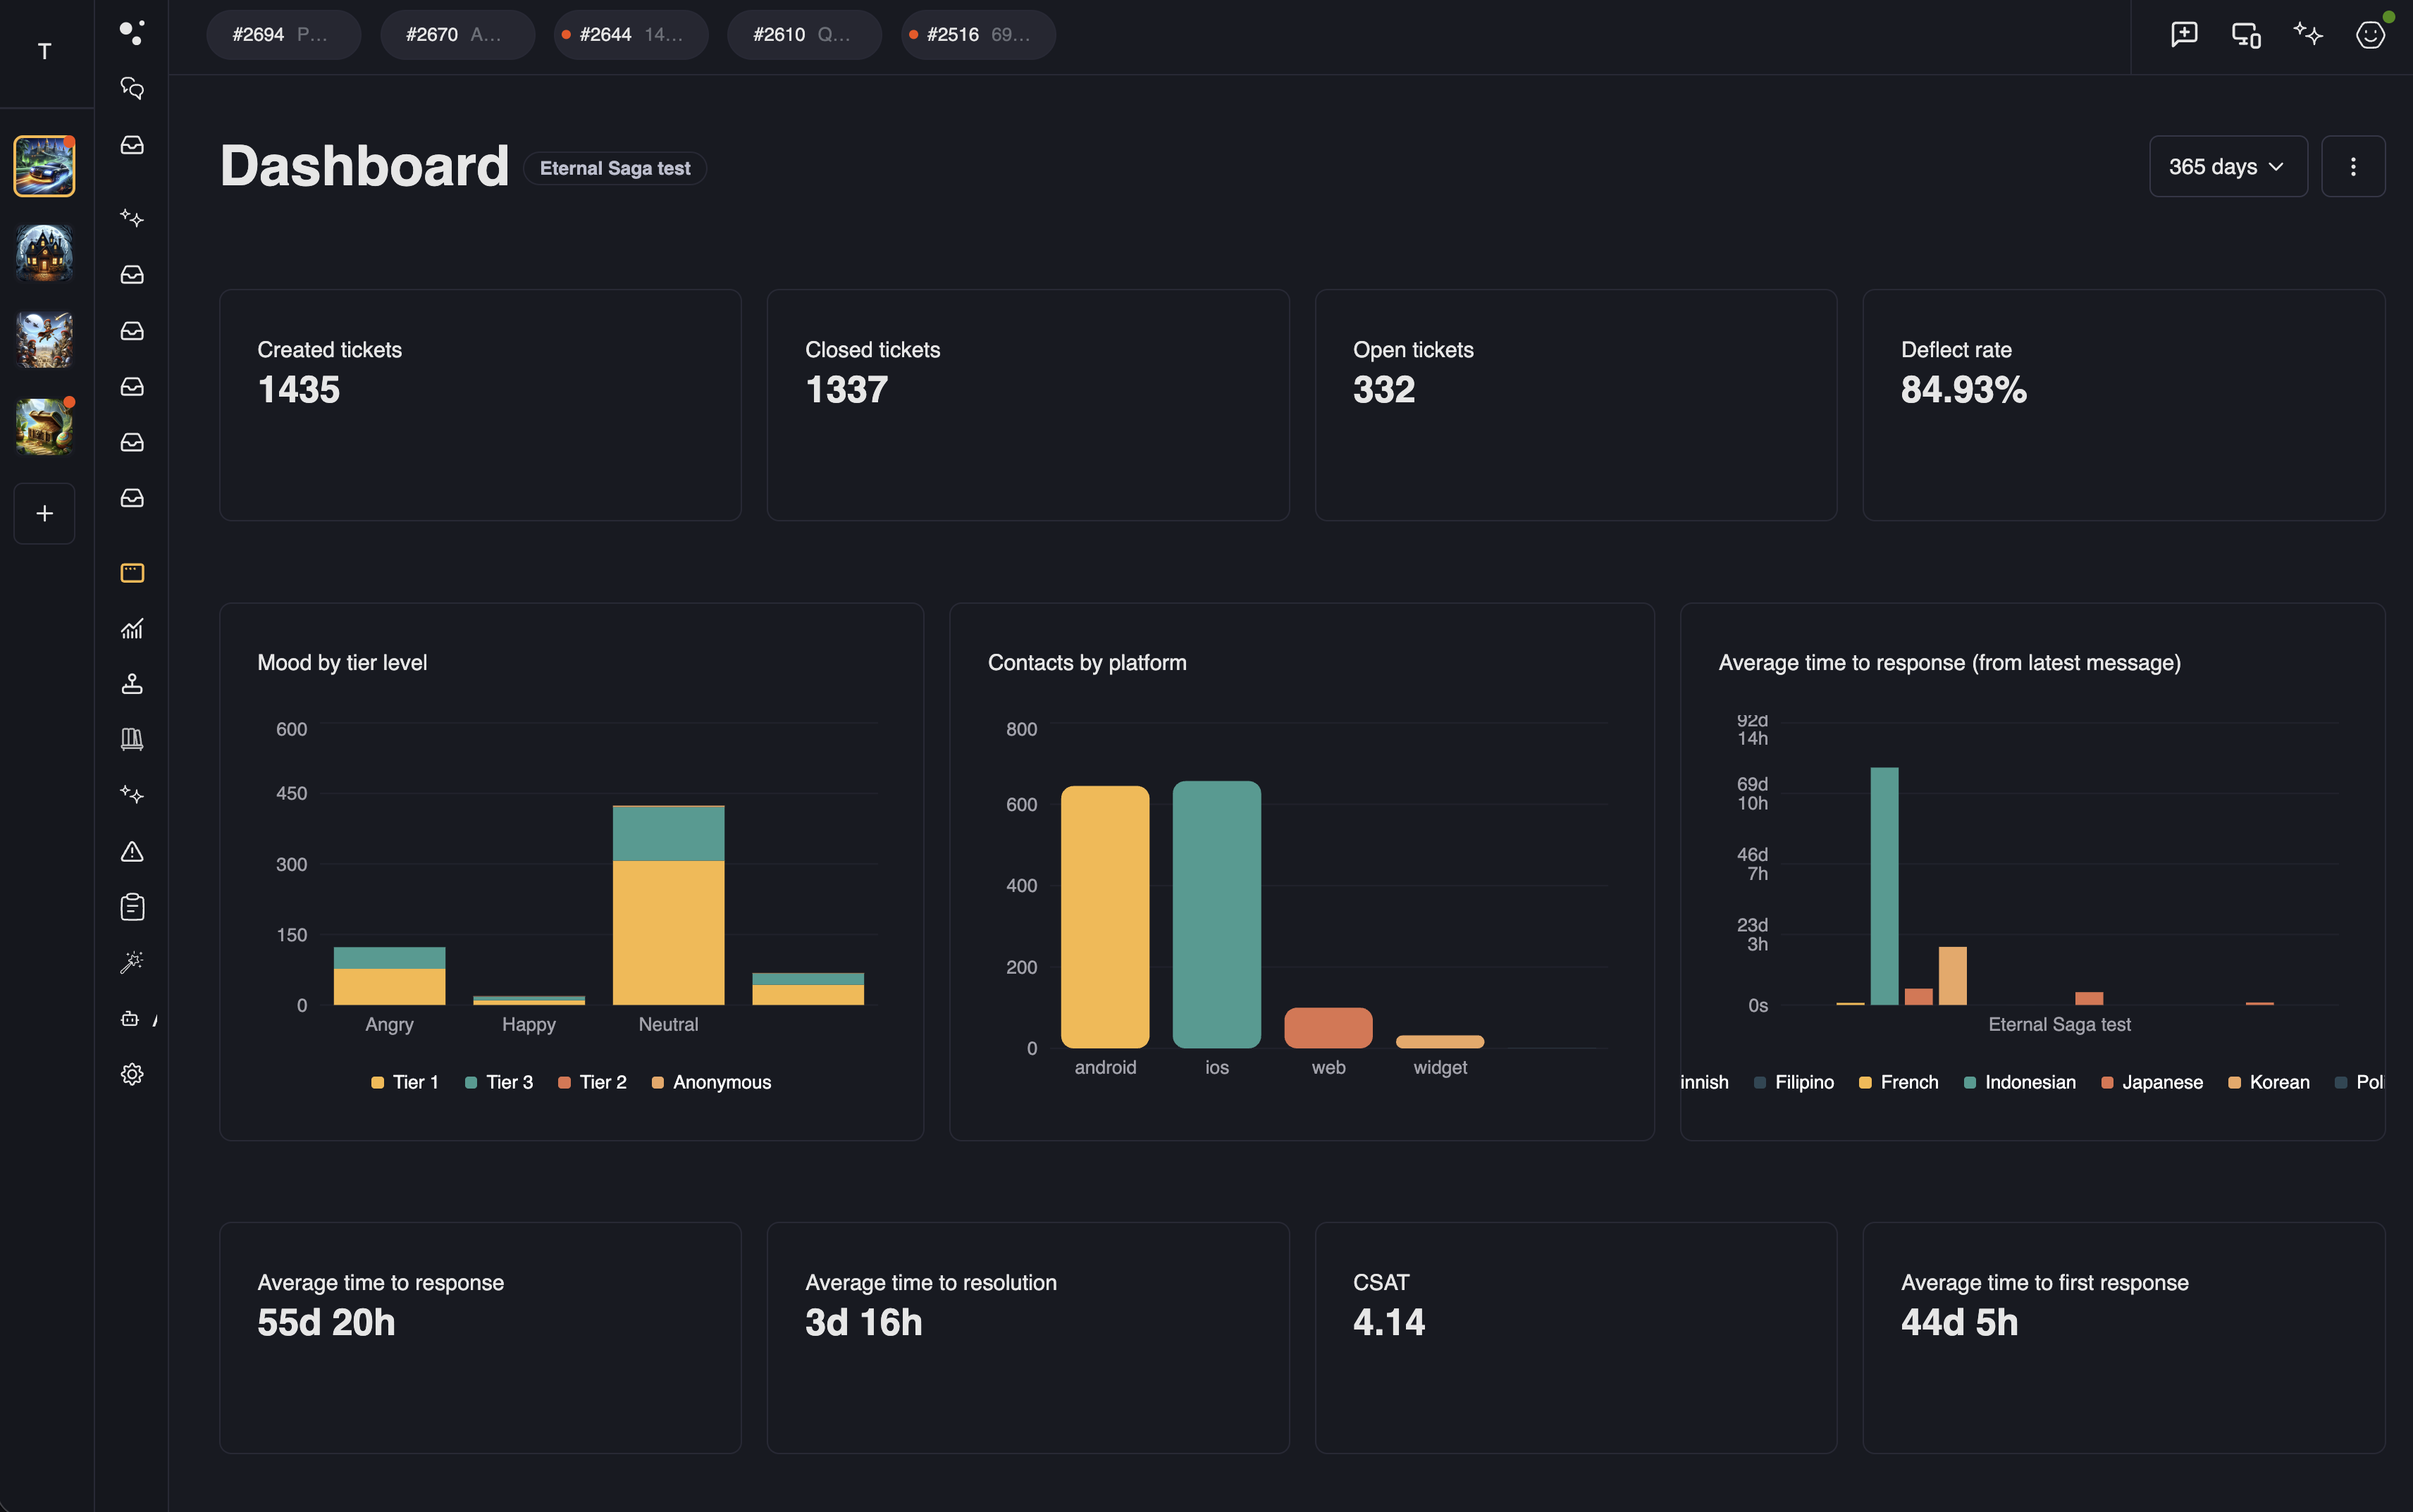
Task: Select the analytics chart icon in sidebar
Action: [131, 628]
